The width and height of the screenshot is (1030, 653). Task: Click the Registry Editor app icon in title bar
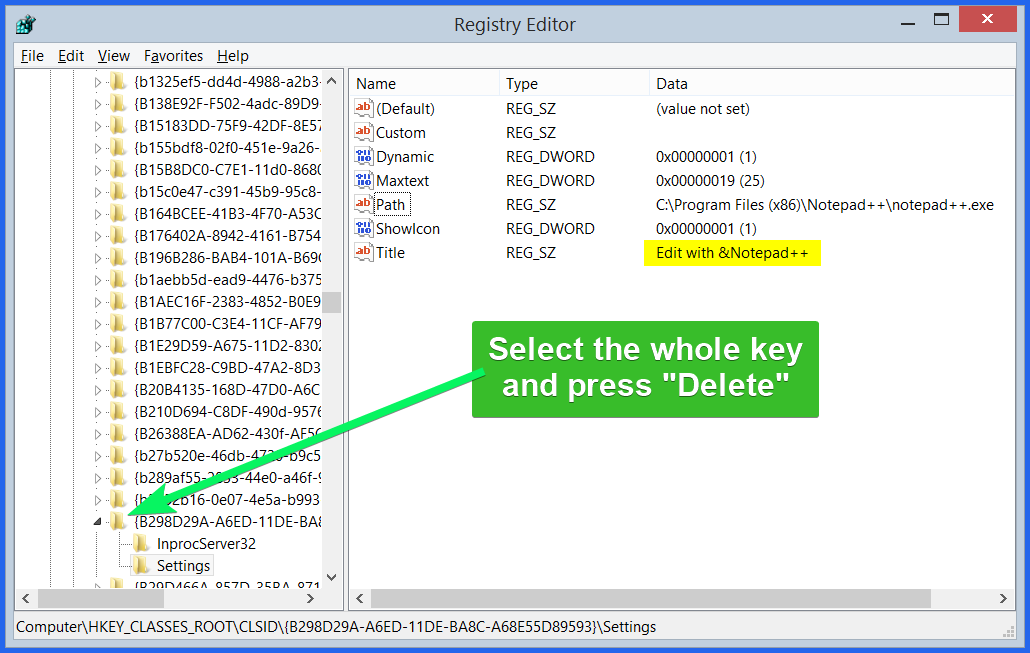25,24
